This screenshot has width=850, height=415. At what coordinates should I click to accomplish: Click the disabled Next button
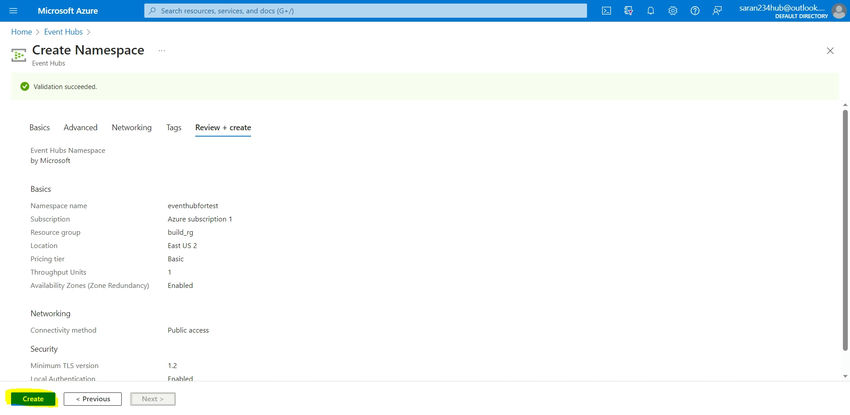point(153,399)
